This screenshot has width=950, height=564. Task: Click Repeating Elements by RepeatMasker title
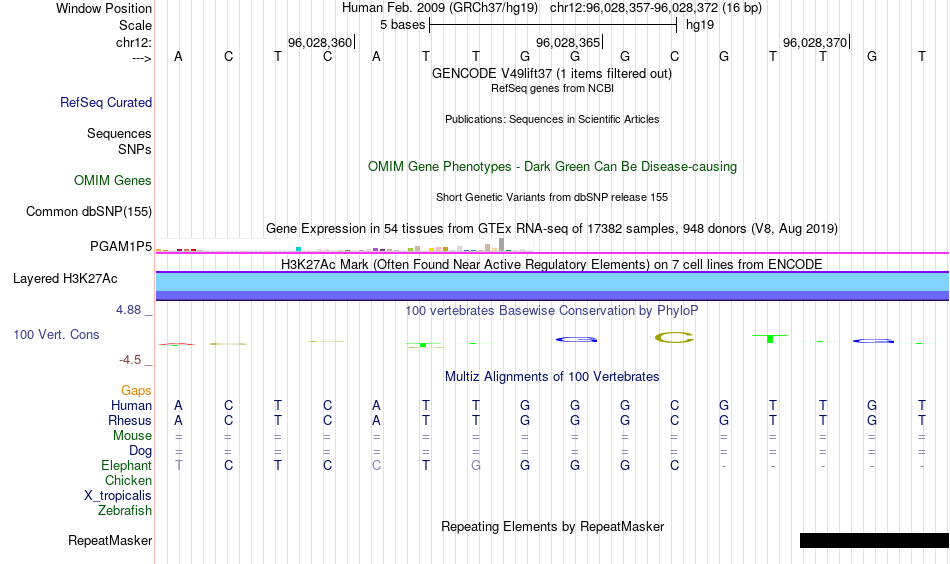pos(552,526)
